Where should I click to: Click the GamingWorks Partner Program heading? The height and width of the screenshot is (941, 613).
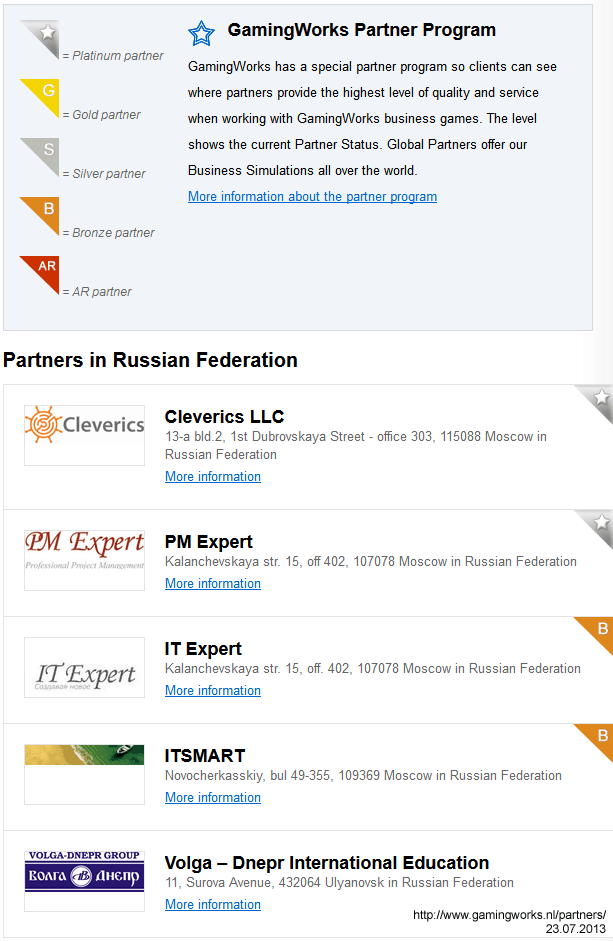[x=361, y=30]
